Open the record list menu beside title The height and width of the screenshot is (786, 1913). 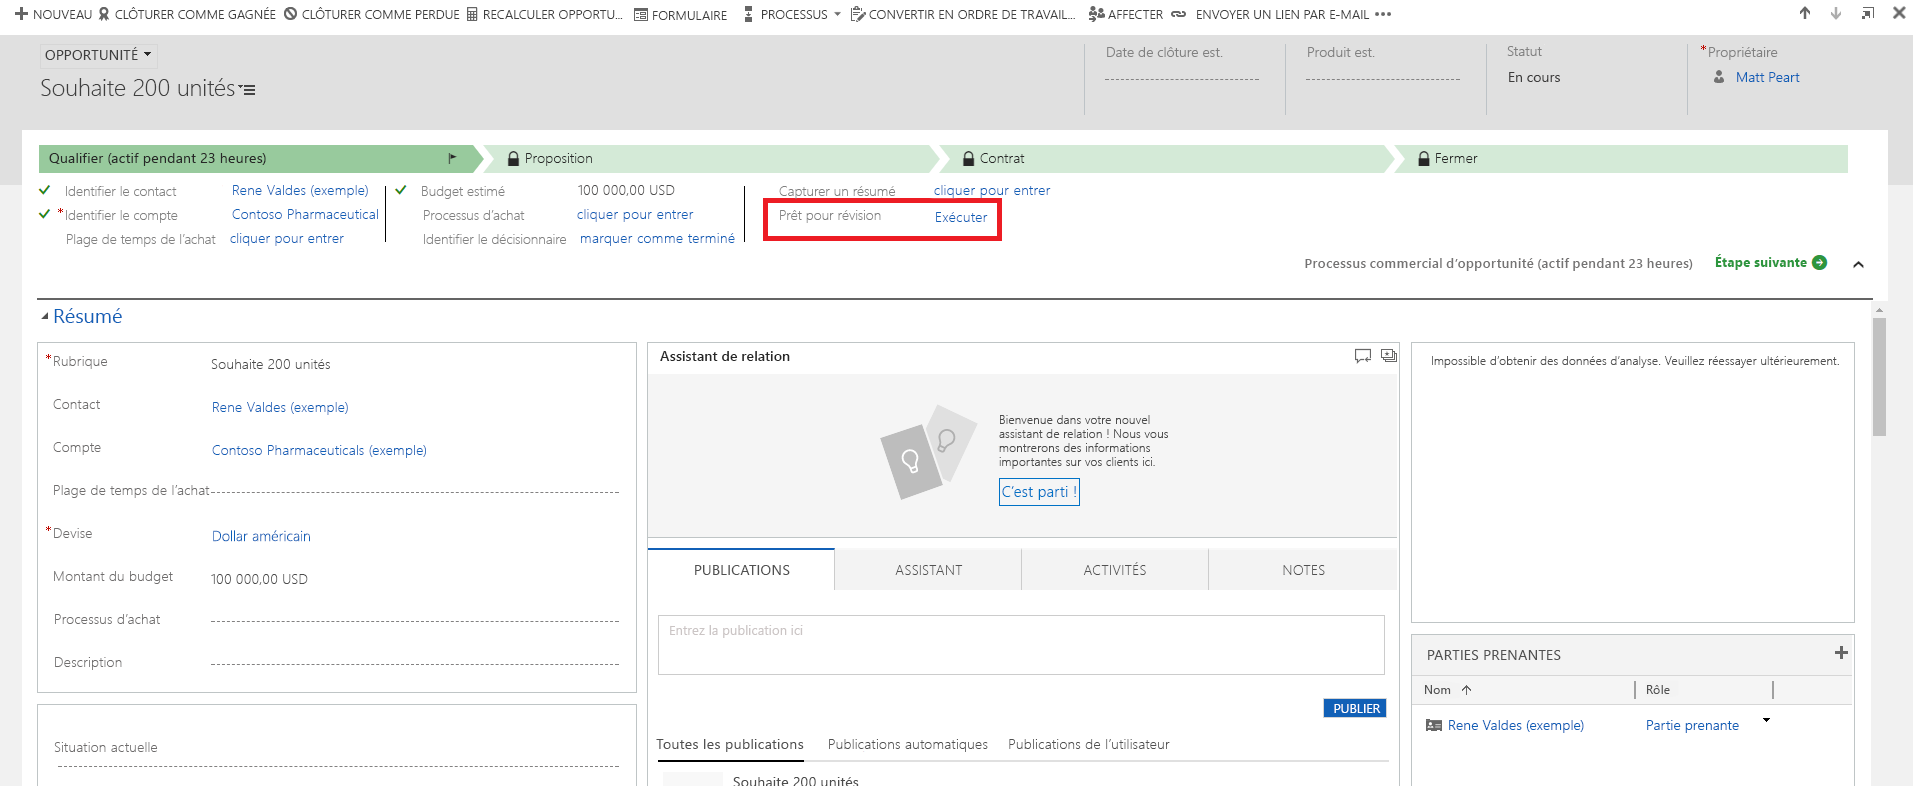248,90
